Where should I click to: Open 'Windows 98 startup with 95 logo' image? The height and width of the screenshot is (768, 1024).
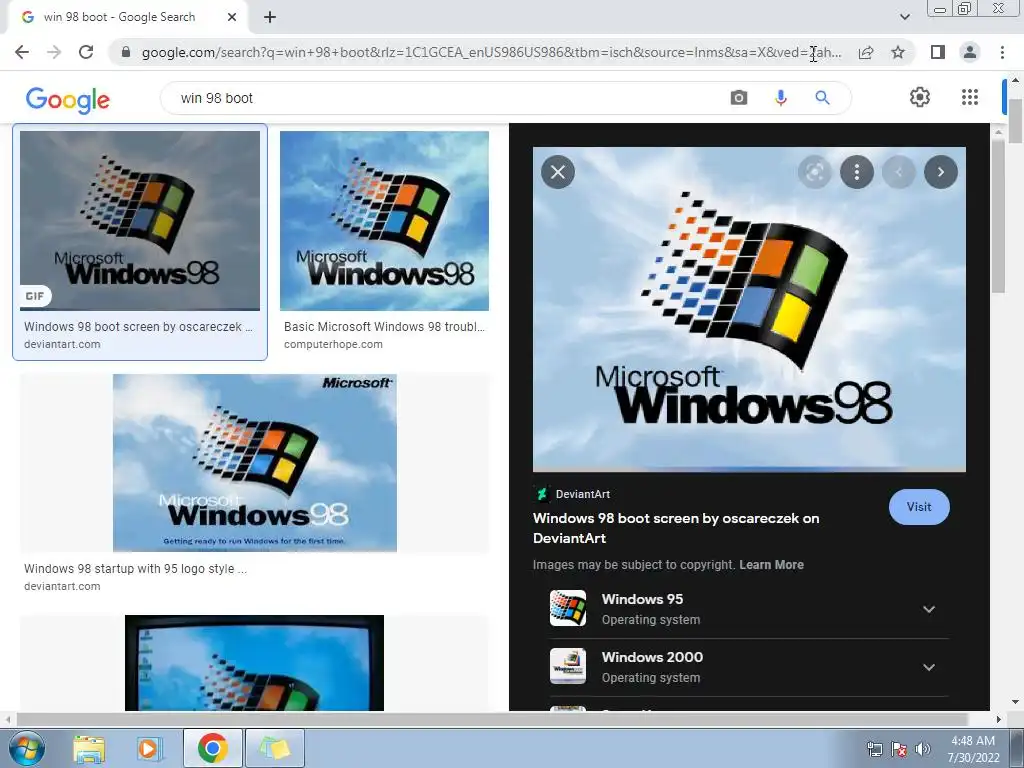pyautogui.click(x=255, y=463)
